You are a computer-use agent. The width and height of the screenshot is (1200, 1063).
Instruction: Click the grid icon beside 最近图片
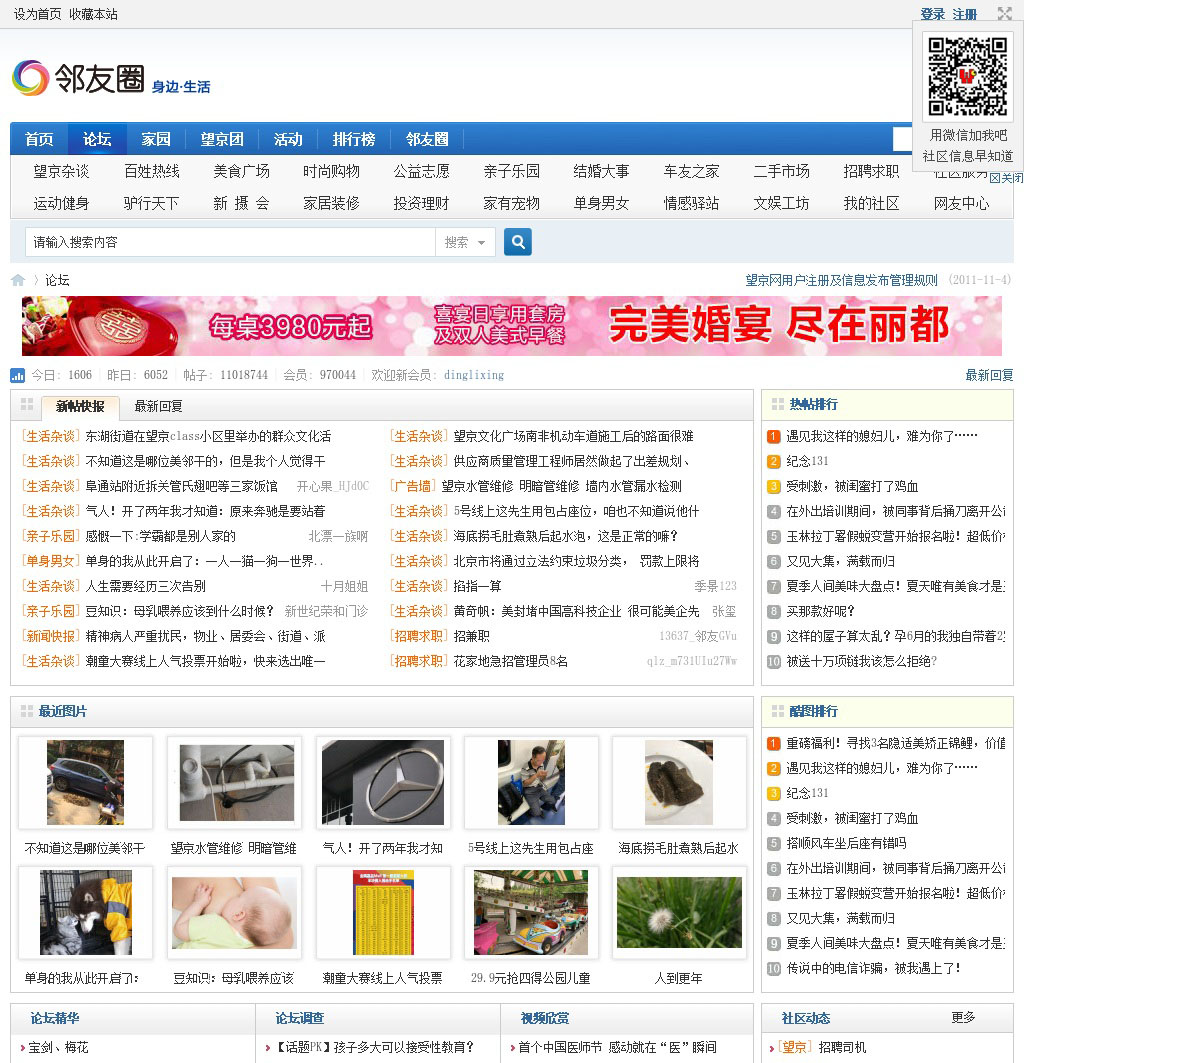[27, 711]
